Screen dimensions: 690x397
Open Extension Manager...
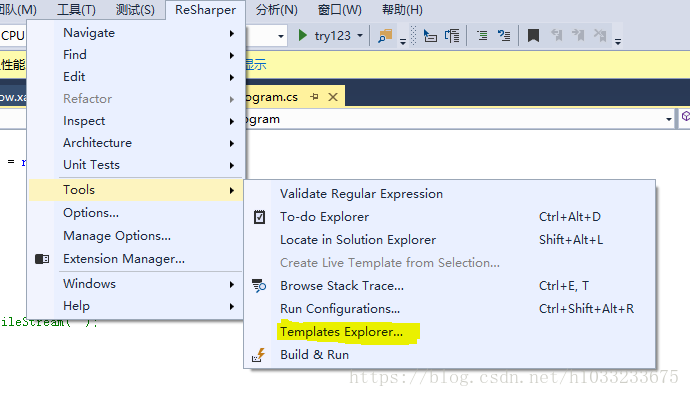[136, 259]
